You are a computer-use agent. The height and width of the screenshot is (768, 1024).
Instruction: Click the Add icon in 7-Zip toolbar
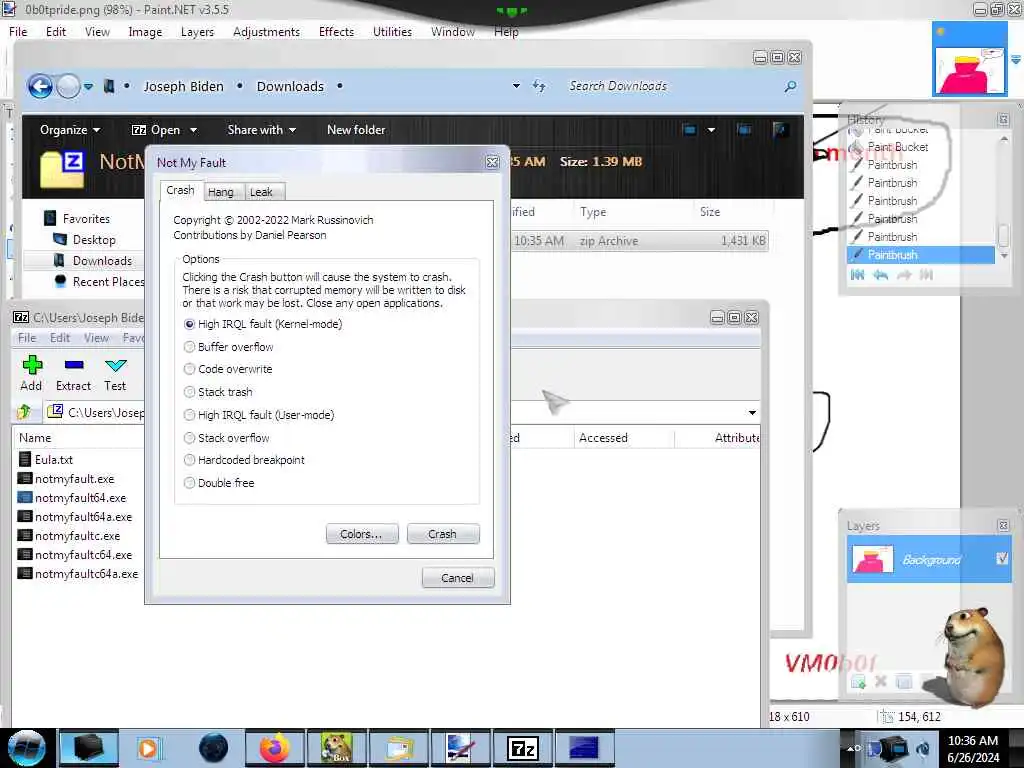31,373
